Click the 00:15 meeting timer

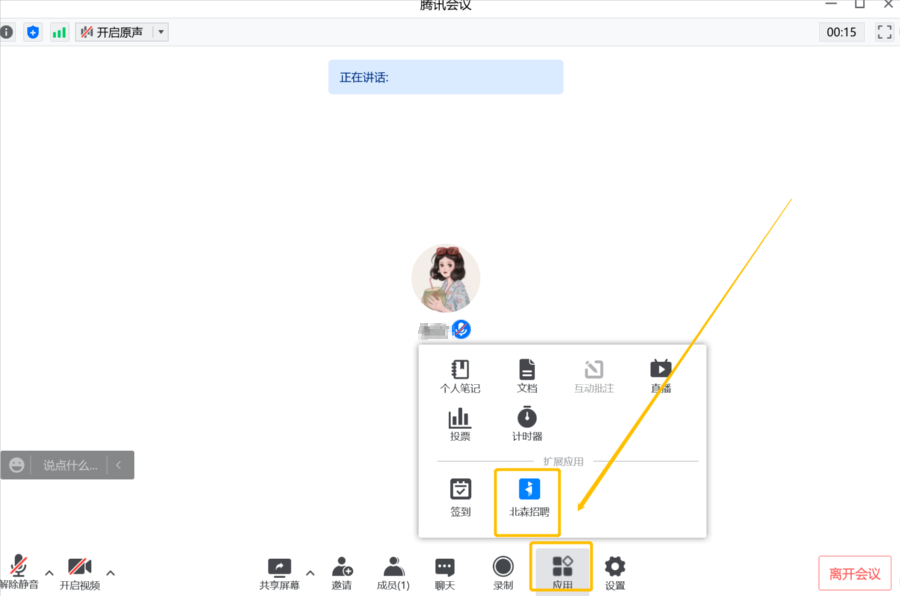click(841, 32)
